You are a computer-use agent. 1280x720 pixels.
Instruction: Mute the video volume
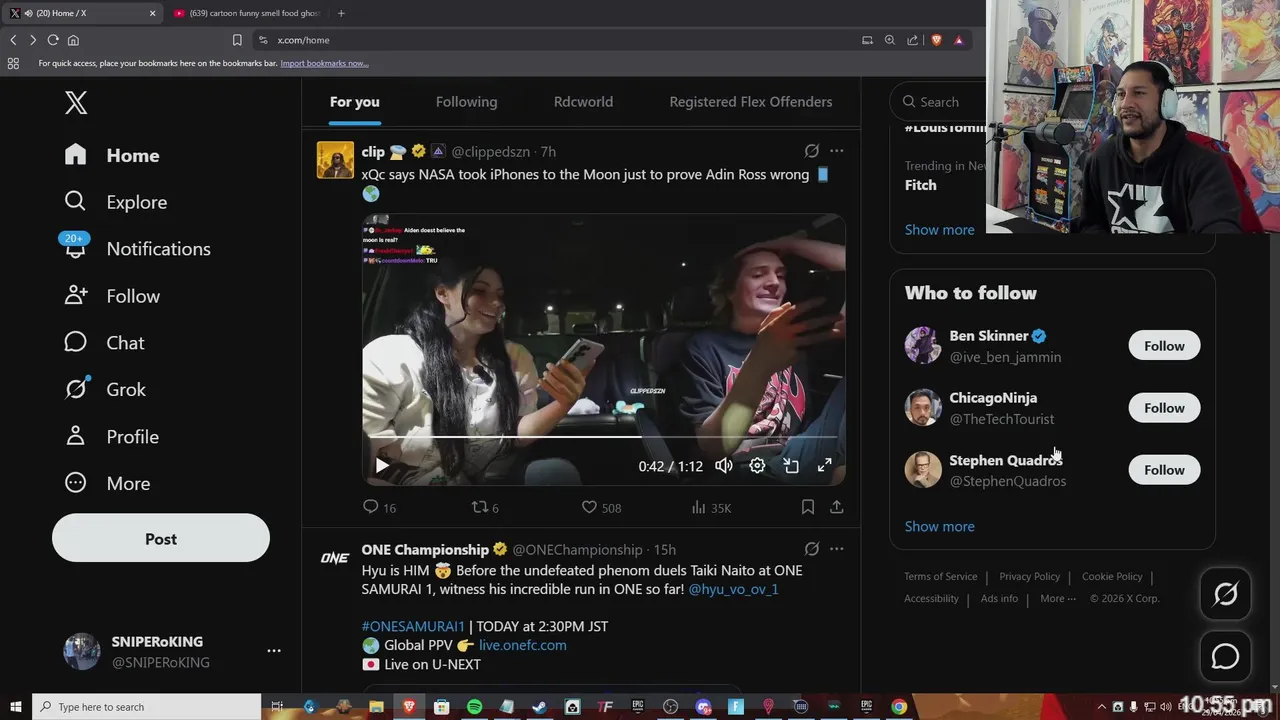coord(724,466)
